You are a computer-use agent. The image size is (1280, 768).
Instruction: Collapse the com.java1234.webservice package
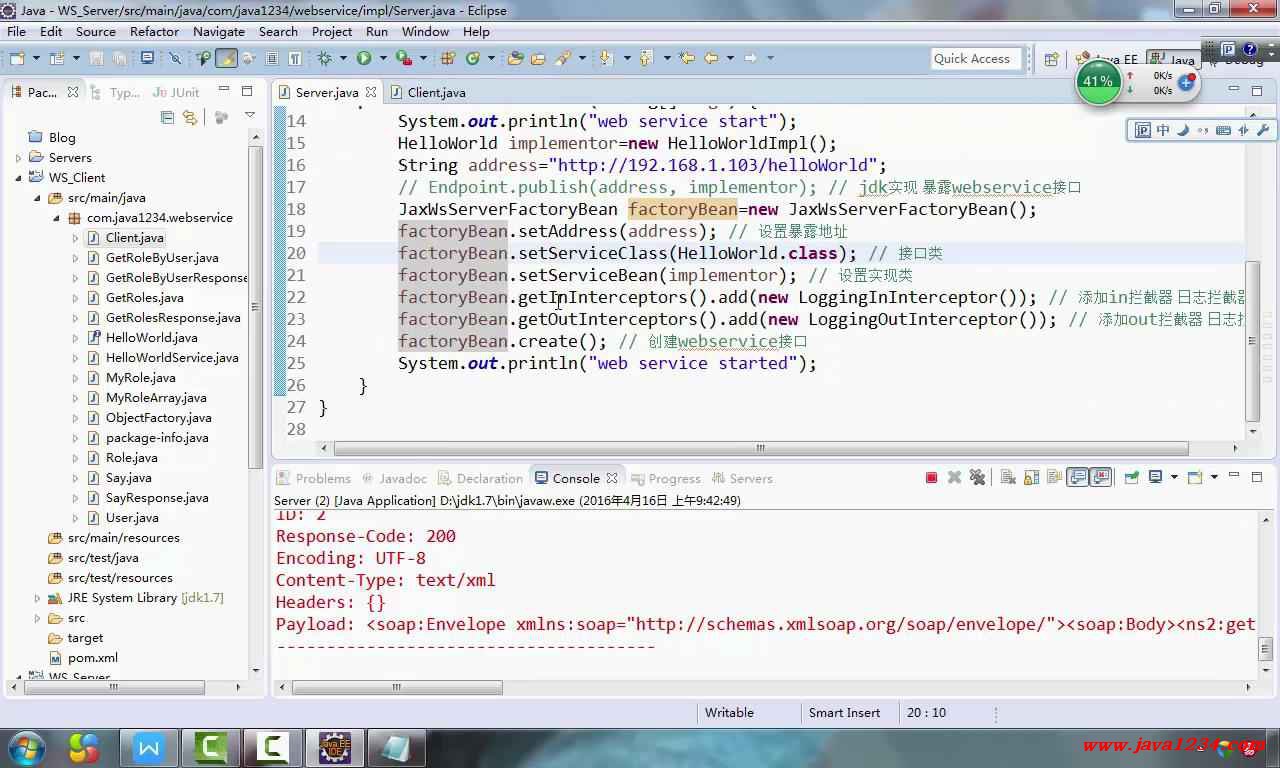tap(57, 217)
